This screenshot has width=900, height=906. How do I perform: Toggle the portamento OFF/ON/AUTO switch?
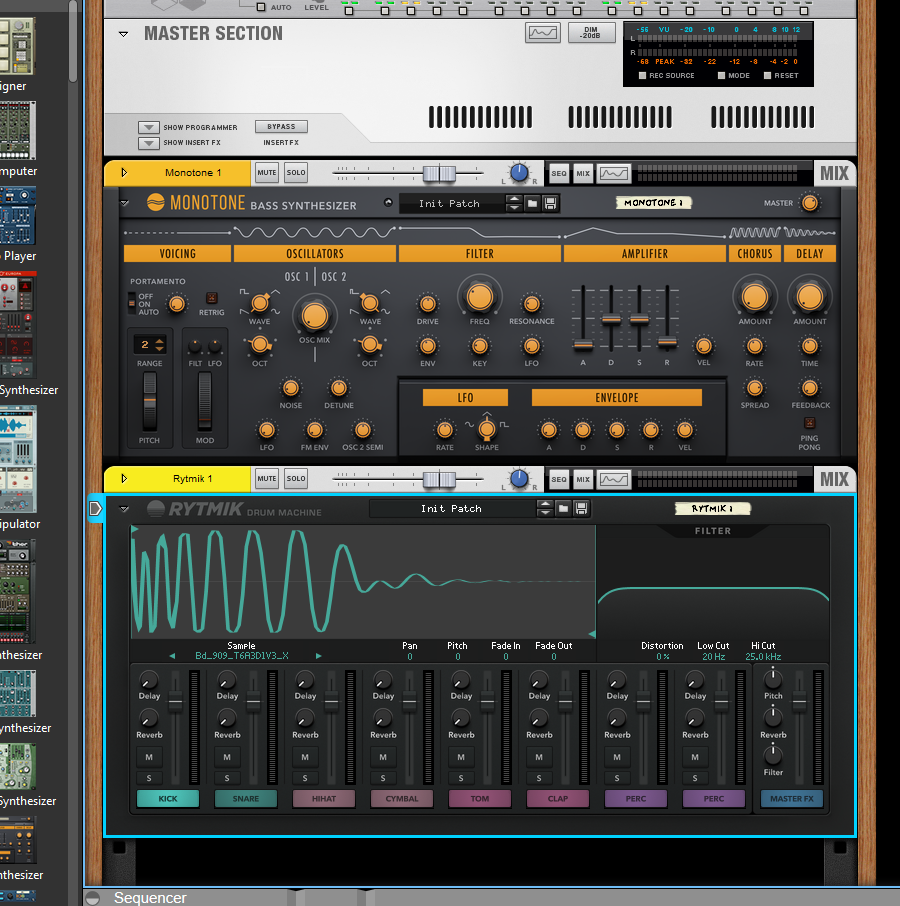(x=132, y=303)
